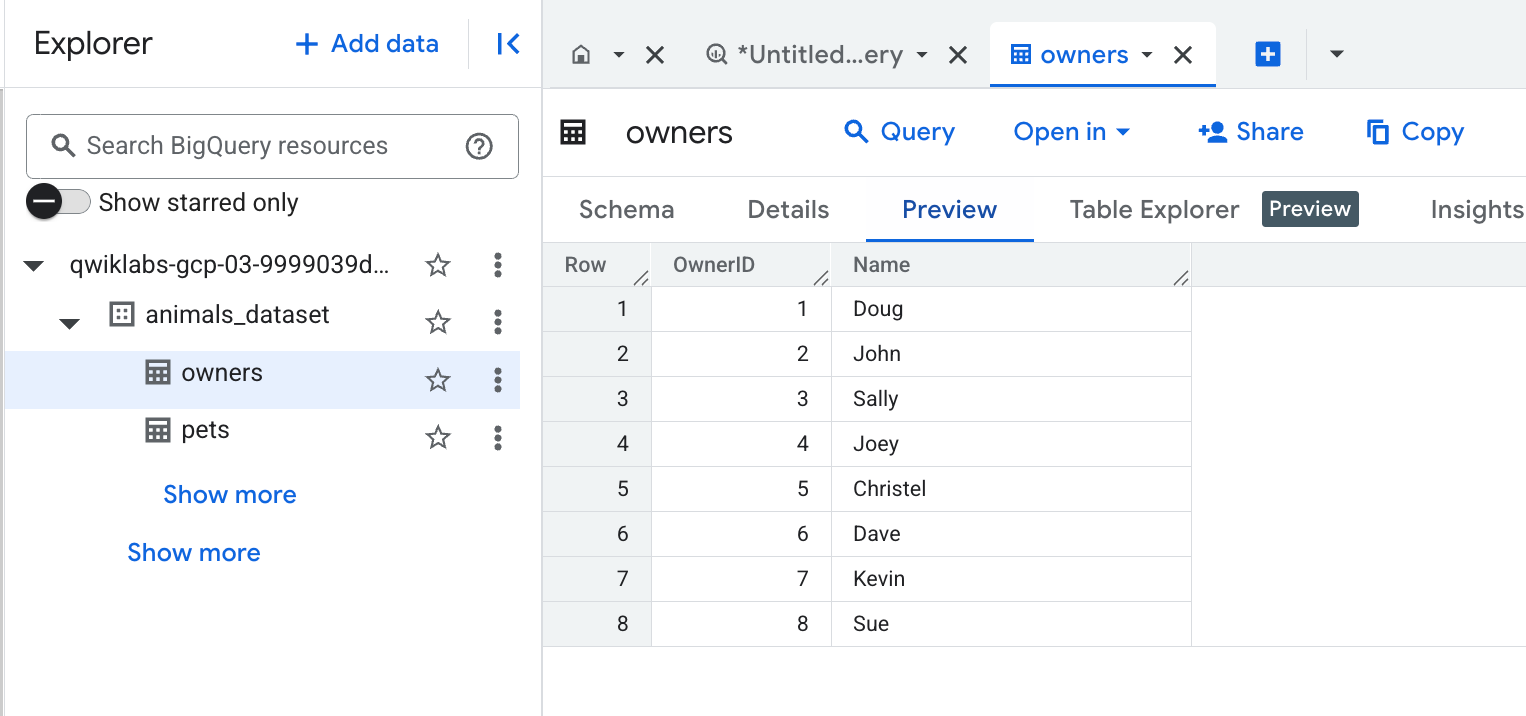This screenshot has width=1526, height=716.
Task: Select the Sally name cell
Action: pyautogui.click(x=1011, y=400)
